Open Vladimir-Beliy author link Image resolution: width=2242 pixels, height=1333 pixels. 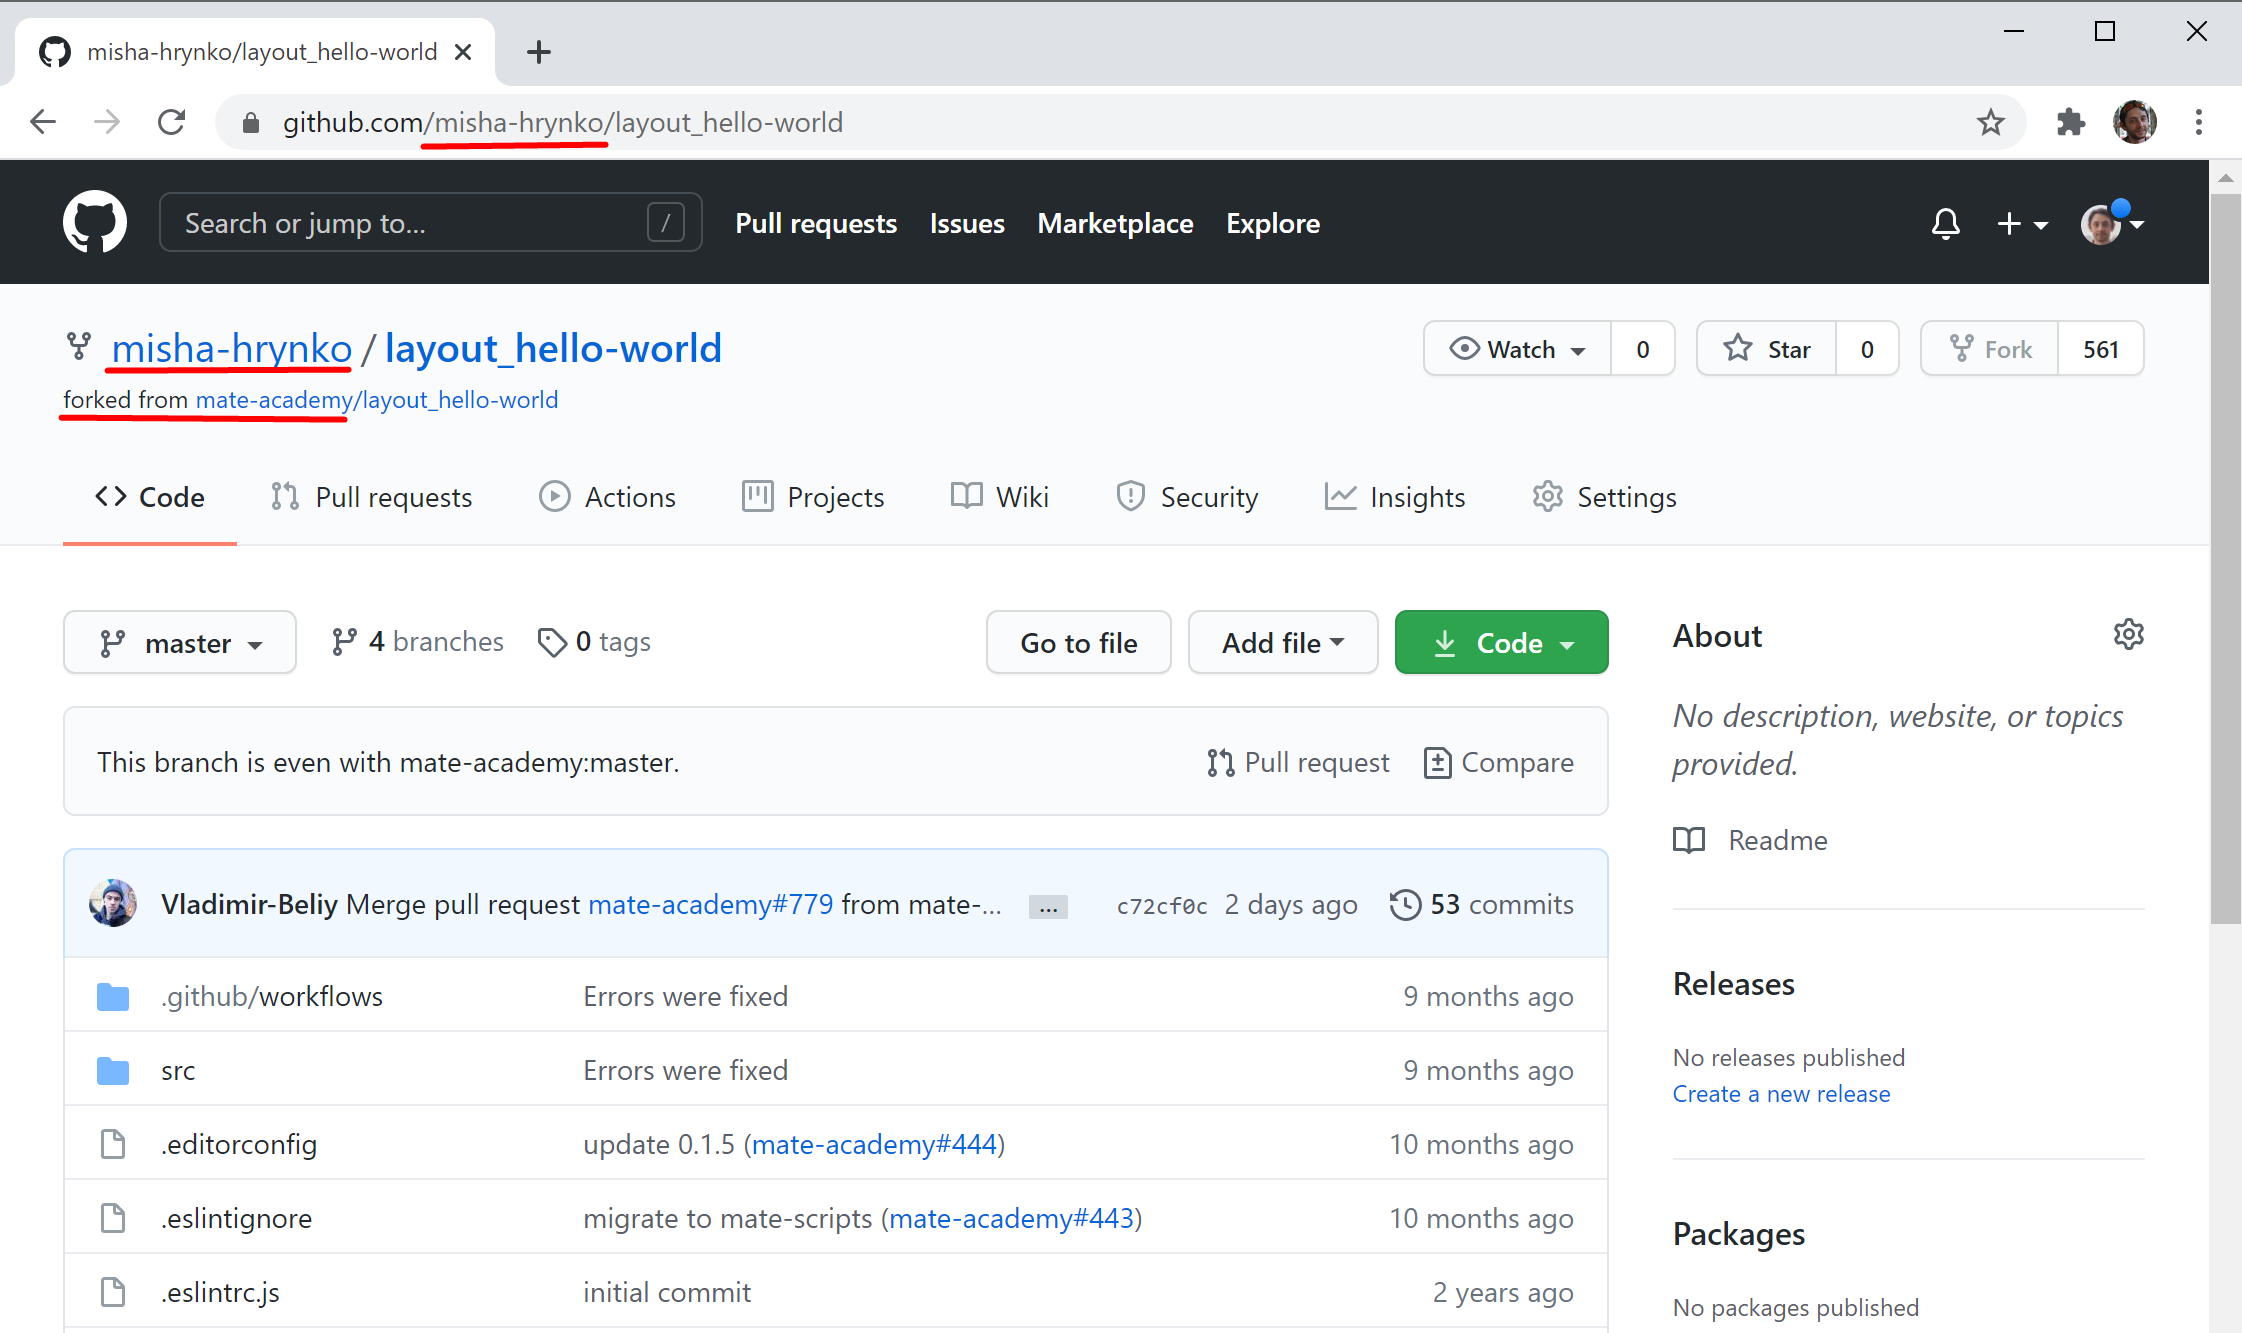point(249,905)
